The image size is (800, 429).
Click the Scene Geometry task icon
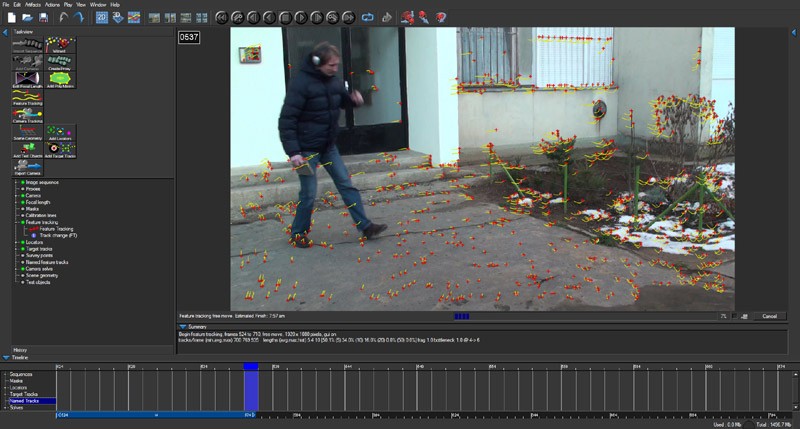tap(27, 133)
